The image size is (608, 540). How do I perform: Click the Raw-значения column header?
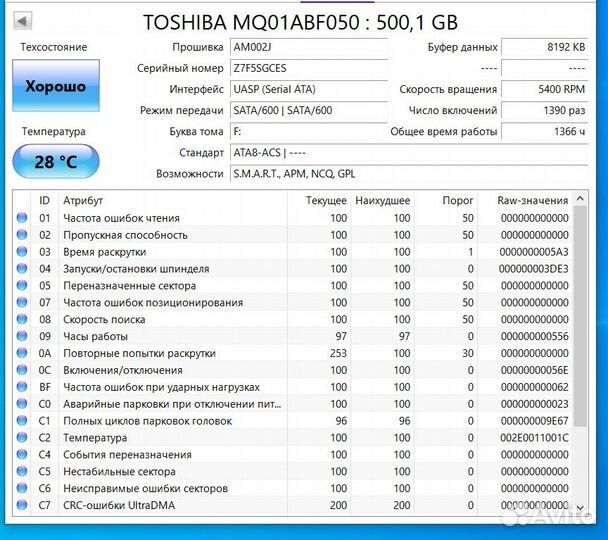525,200
